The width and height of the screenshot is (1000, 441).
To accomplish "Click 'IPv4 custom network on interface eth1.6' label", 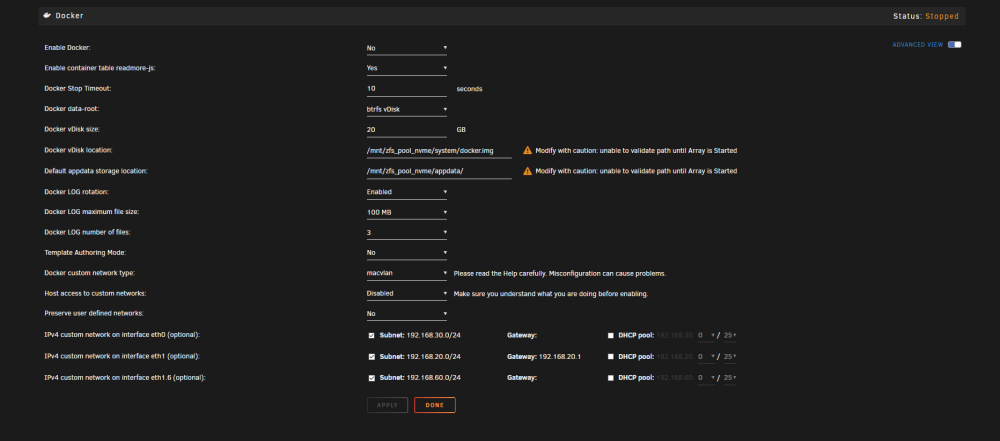I will click(125, 378).
